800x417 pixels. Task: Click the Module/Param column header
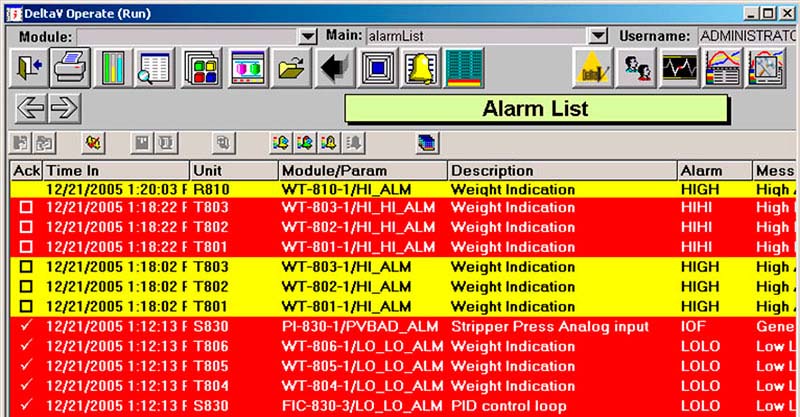point(362,170)
